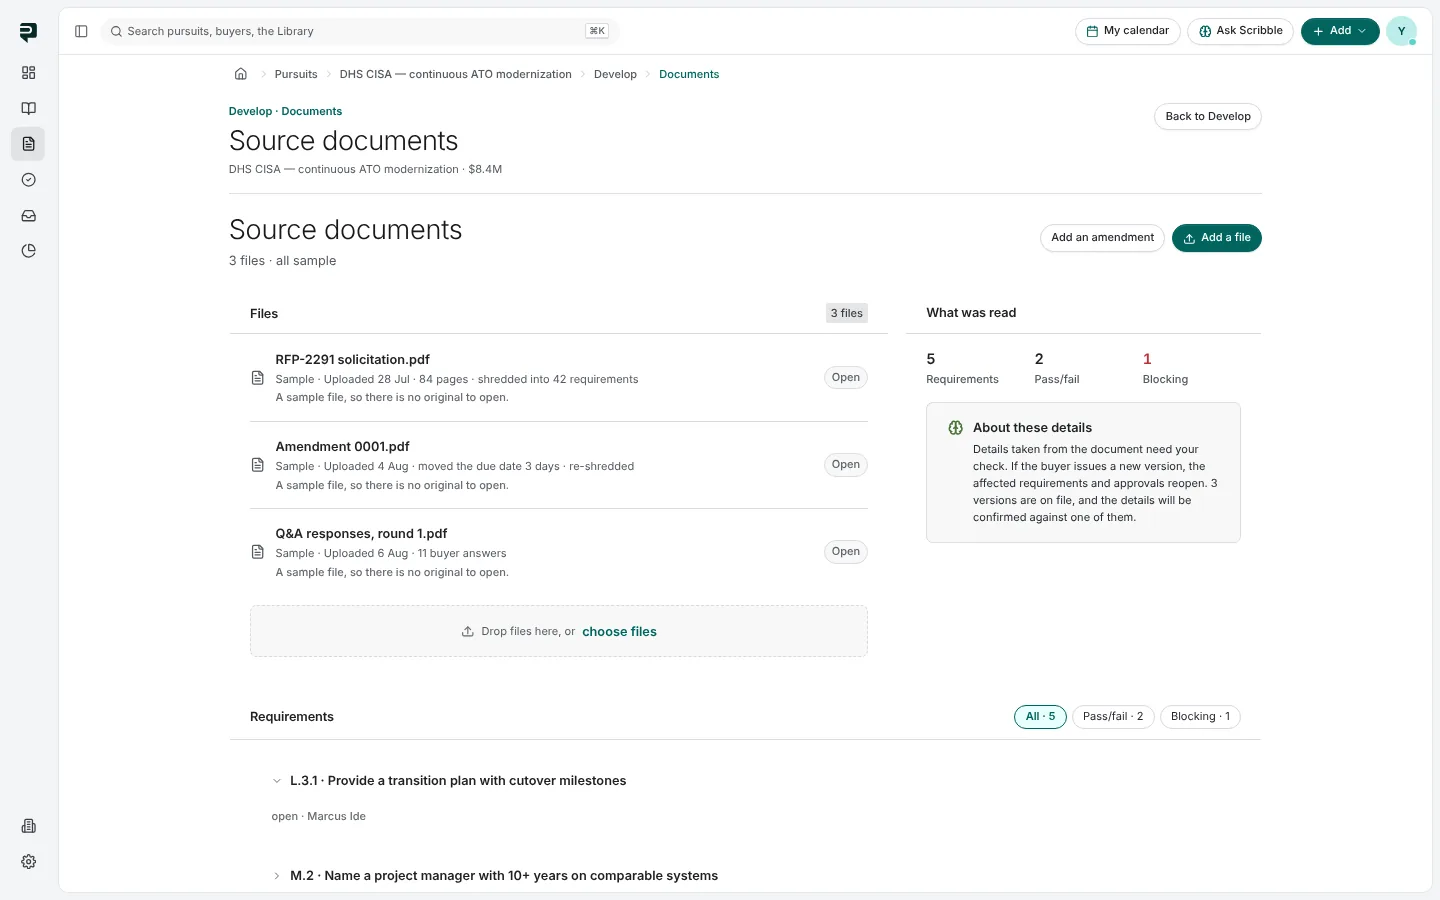Filter requirements by Pass/fail · 2
The width and height of the screenshot is (1440, 900).
[x=1113, y=717]
